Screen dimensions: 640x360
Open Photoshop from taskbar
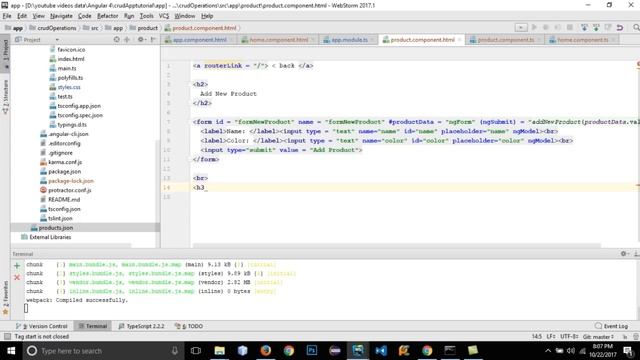point(312,351)
